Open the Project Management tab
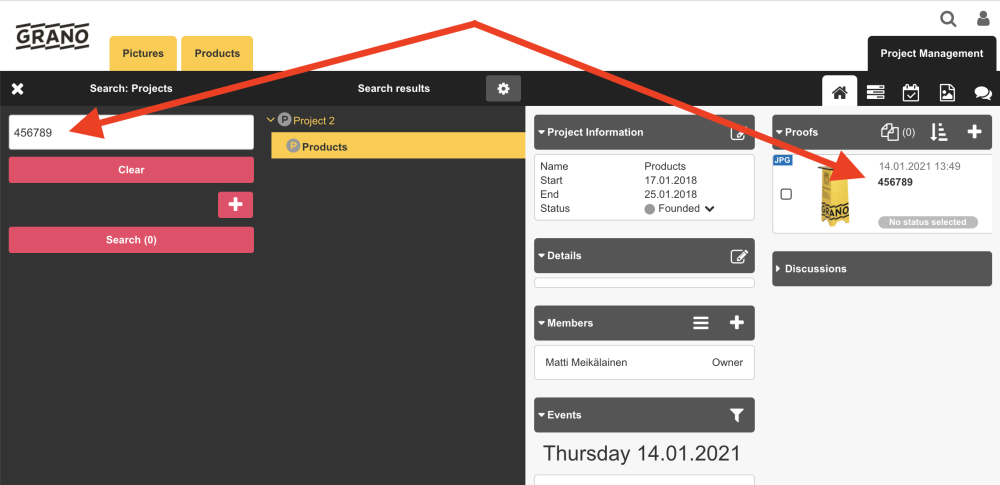 point(931,54)
